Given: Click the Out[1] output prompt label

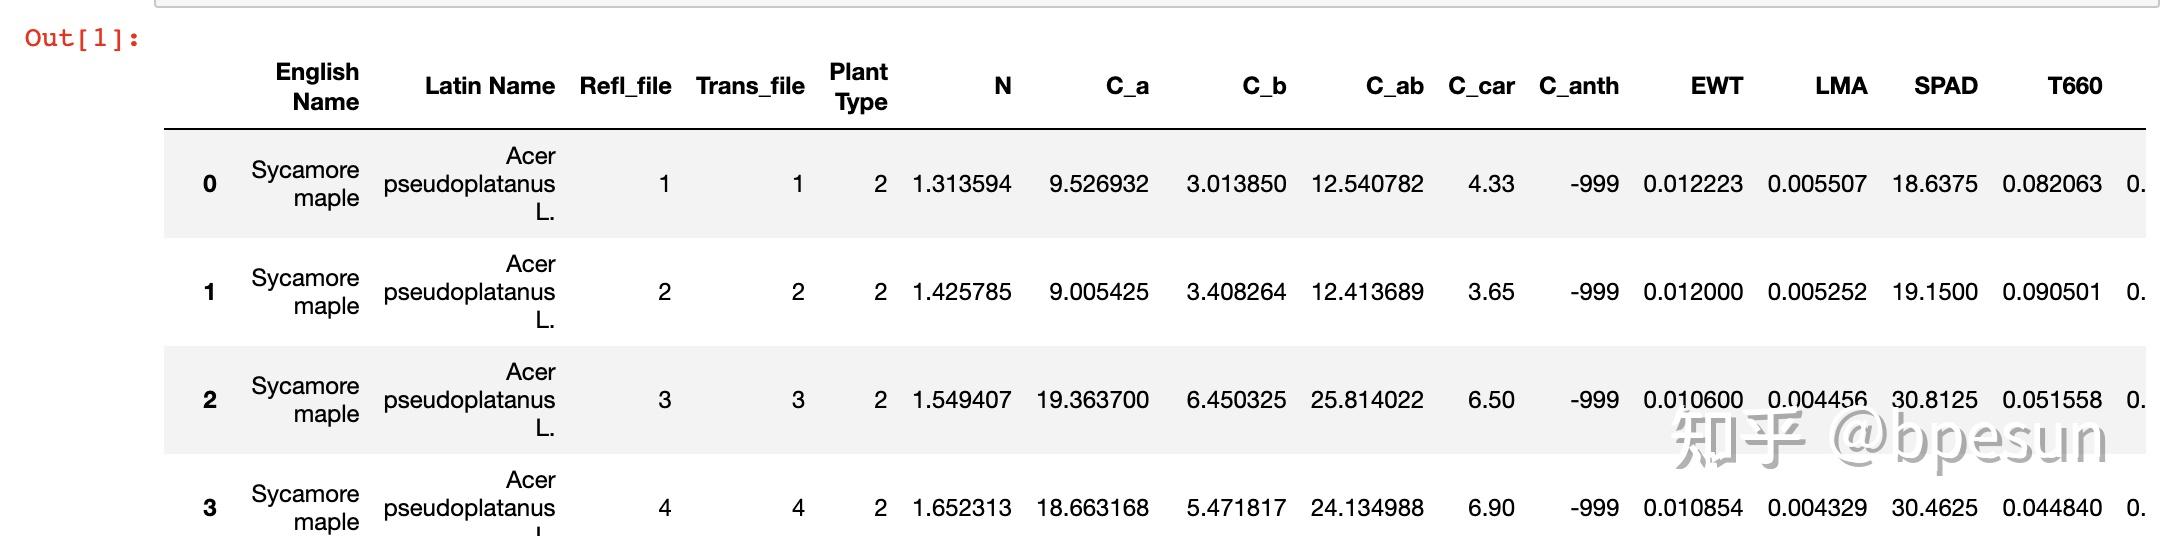Looking at the screenshot, I should 82,38.
